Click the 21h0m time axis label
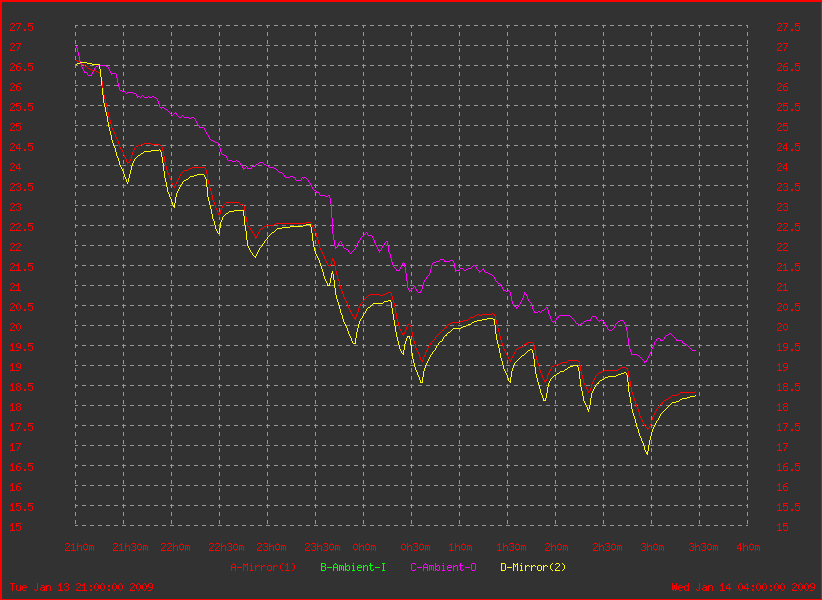The width and height of the screenshot is (822, 600). [x=80, y=547]
